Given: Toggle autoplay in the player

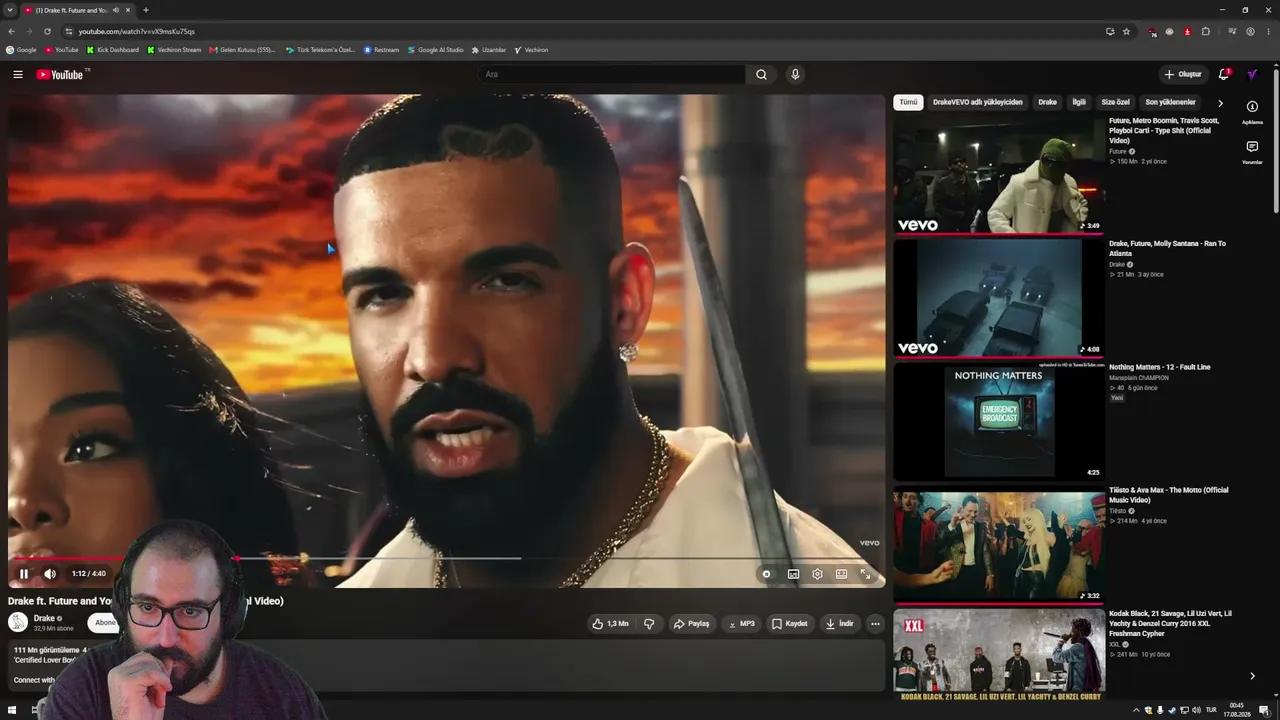Looking at the screenshot, I should (x=766, y=574).
